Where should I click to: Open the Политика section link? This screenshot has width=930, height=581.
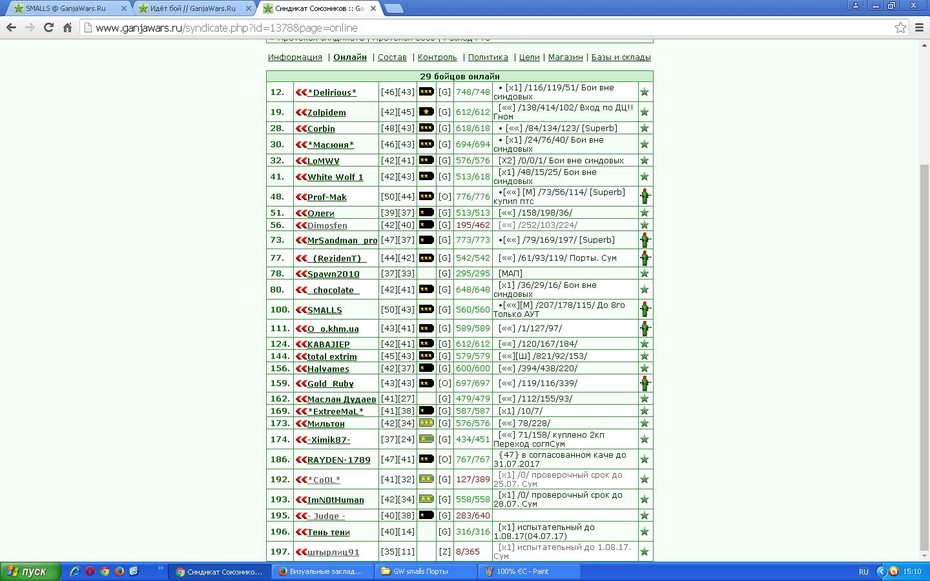tap(488, 58)
